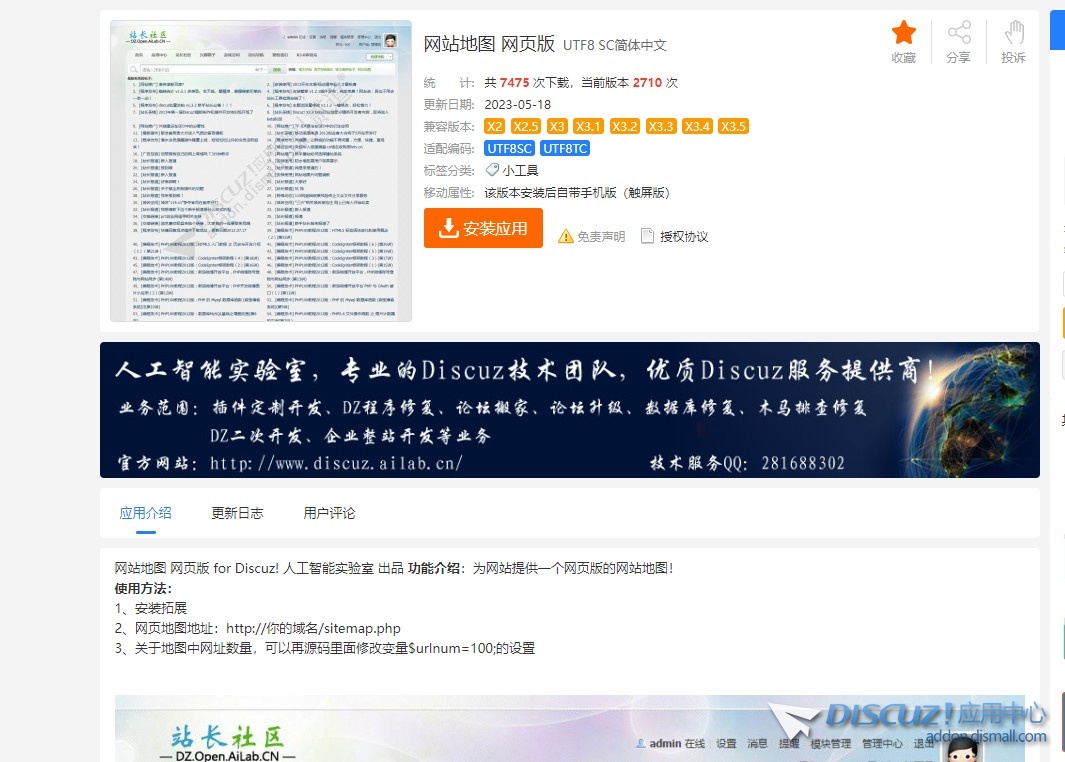
Task: Click the UTF8TC encoding badge
Action: pos(566,148)
